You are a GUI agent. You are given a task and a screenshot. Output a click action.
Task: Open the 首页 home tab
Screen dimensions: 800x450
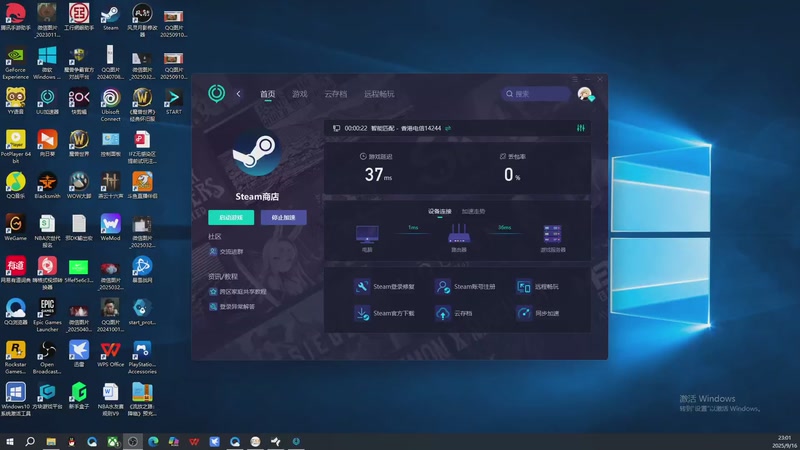tap(267, 94)
